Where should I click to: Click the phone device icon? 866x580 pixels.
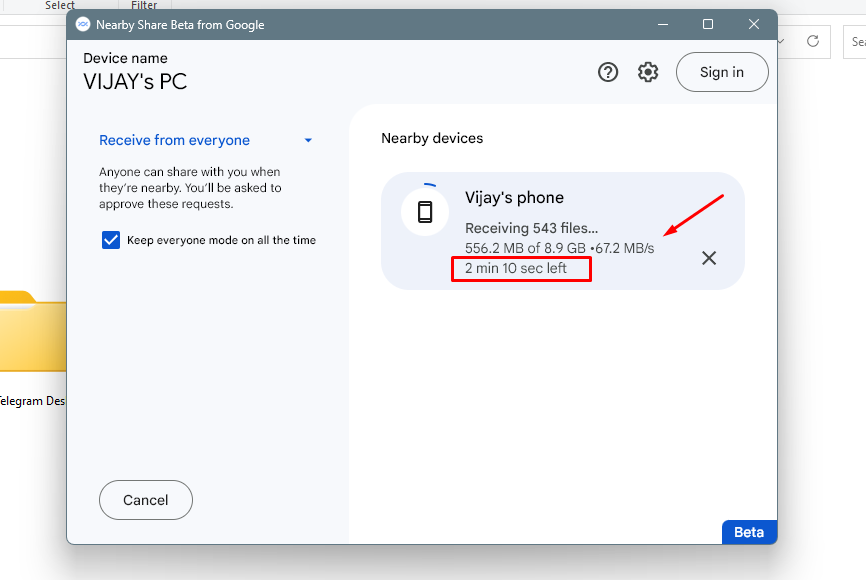(425, 212)
